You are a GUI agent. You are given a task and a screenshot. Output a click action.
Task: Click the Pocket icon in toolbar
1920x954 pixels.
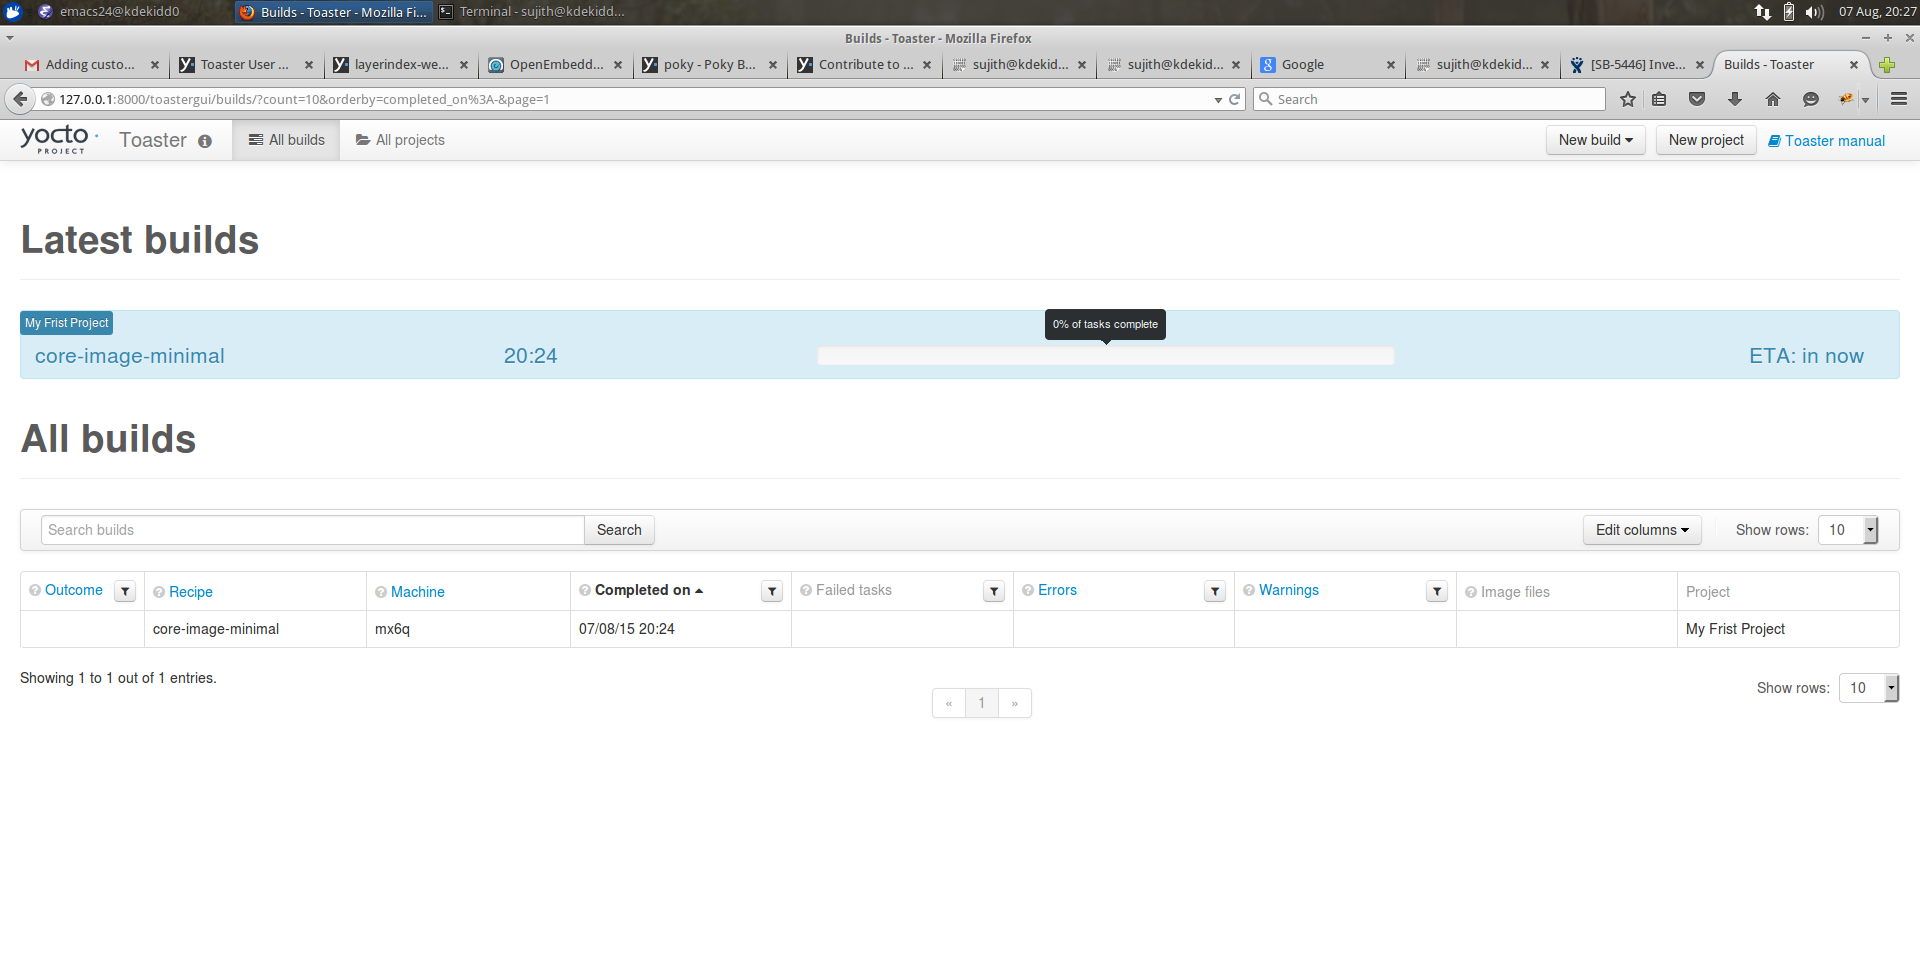[1697, 99]
